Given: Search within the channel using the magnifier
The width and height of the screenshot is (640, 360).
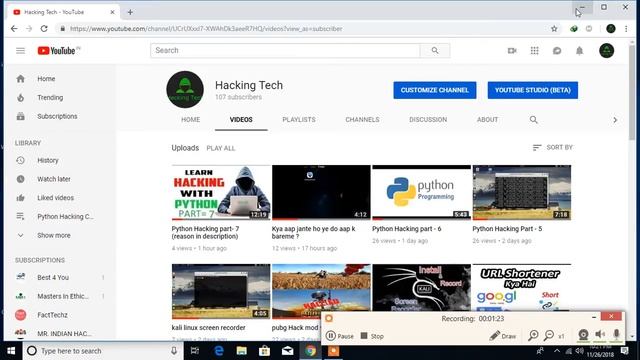Looking at the screenshot, I should [x=533, y=120].
